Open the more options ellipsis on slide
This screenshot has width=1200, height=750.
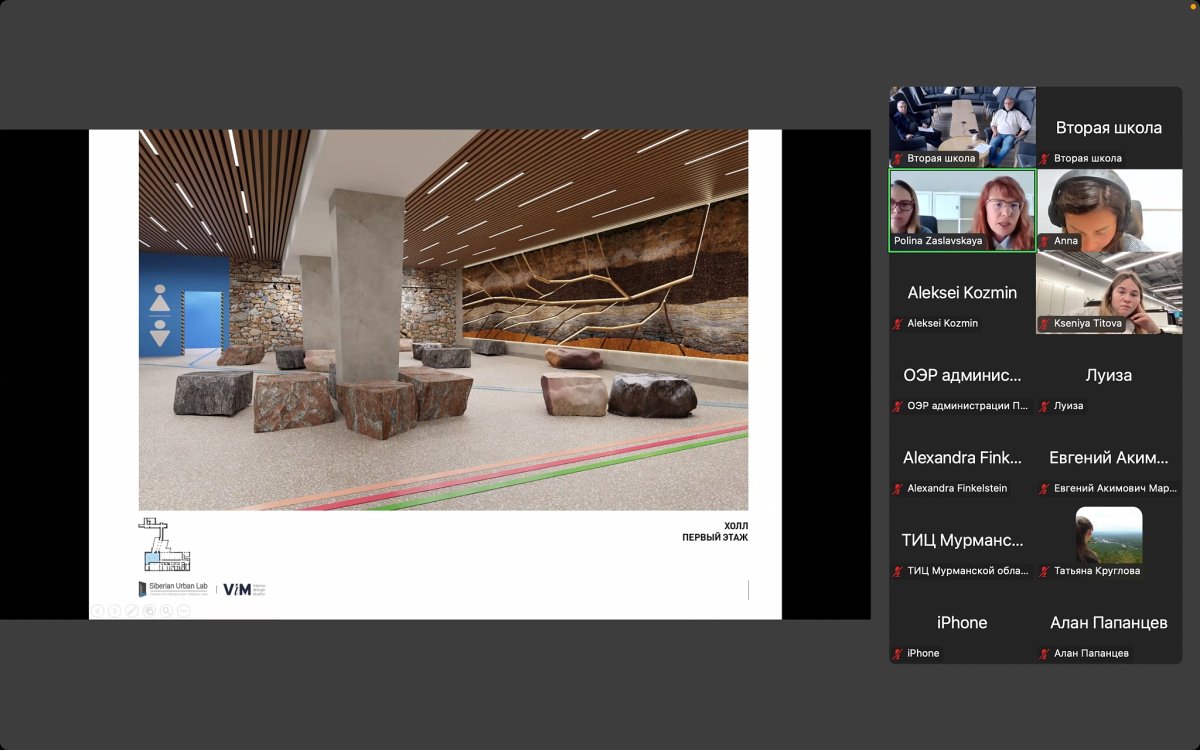pyautogui.click(x=183, y=610)
